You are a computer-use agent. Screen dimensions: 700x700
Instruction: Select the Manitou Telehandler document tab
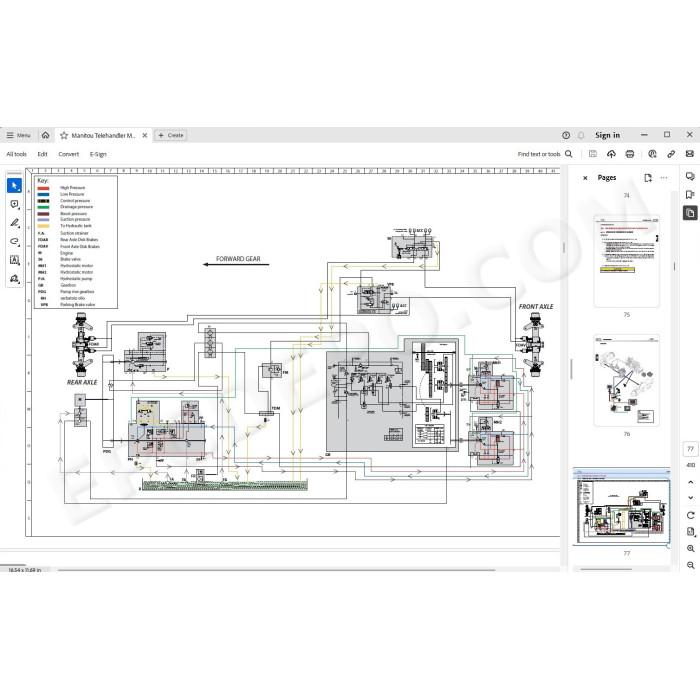click(103, 135)
